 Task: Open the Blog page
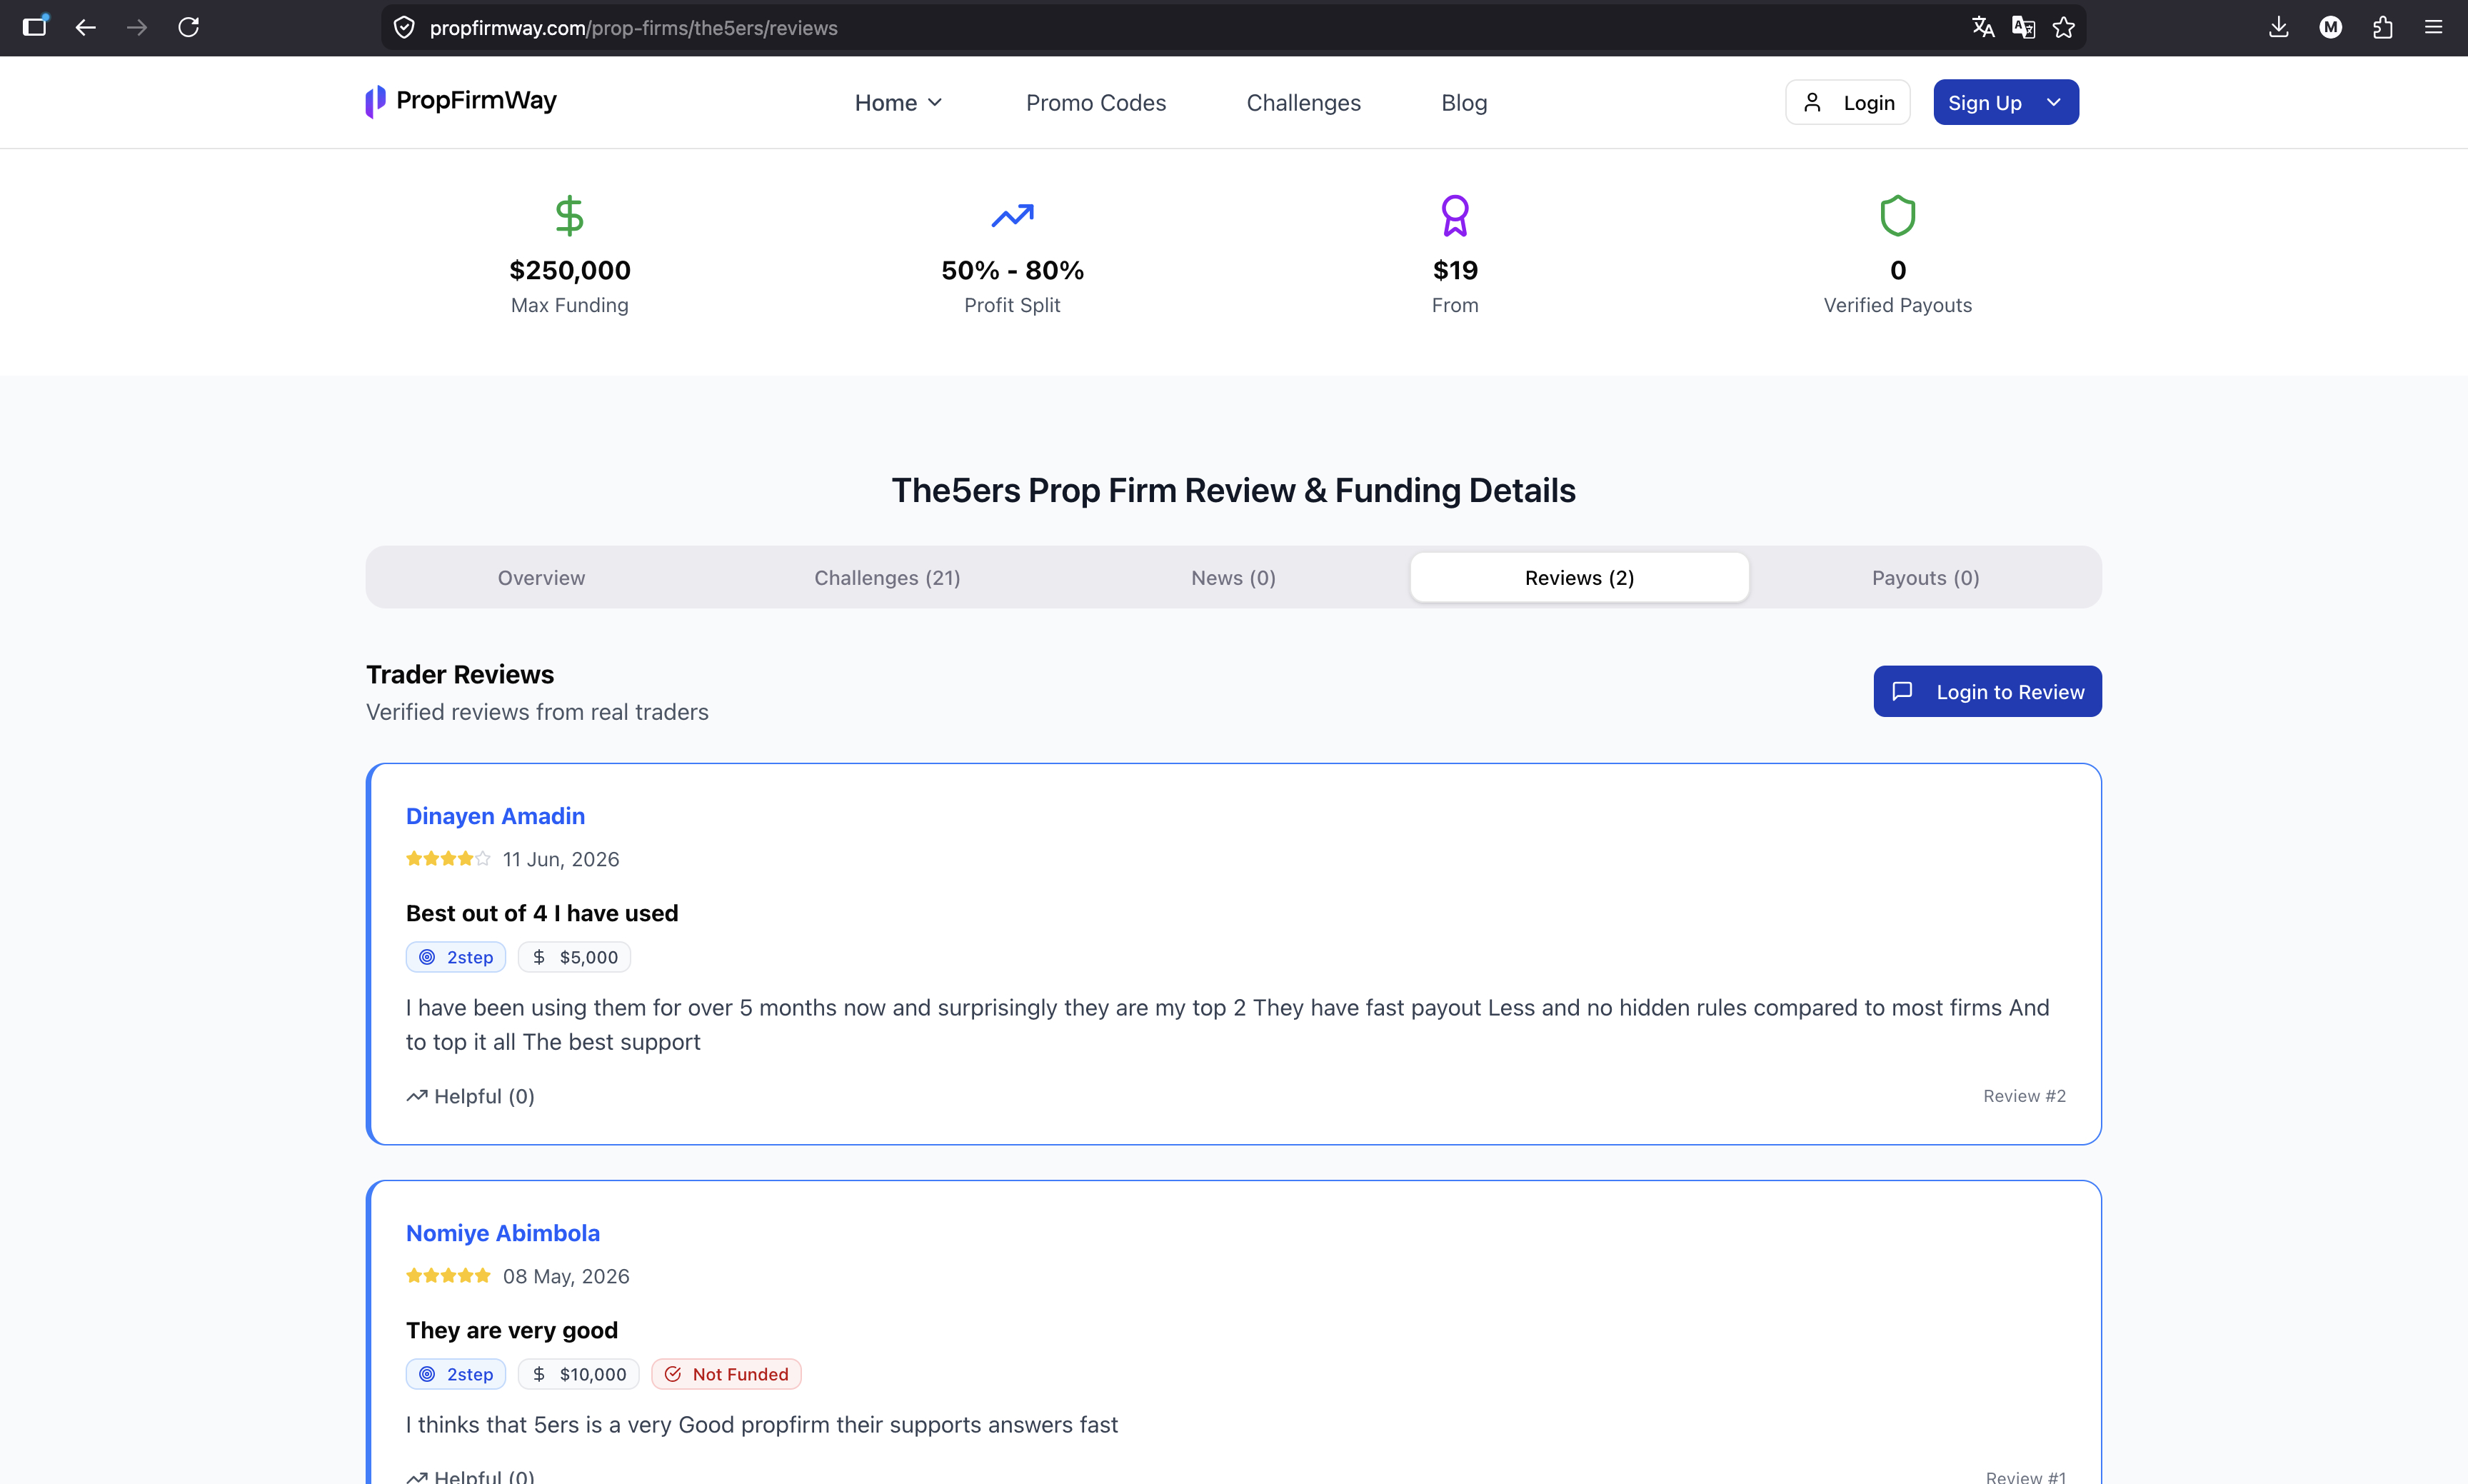click(1464, 102)
